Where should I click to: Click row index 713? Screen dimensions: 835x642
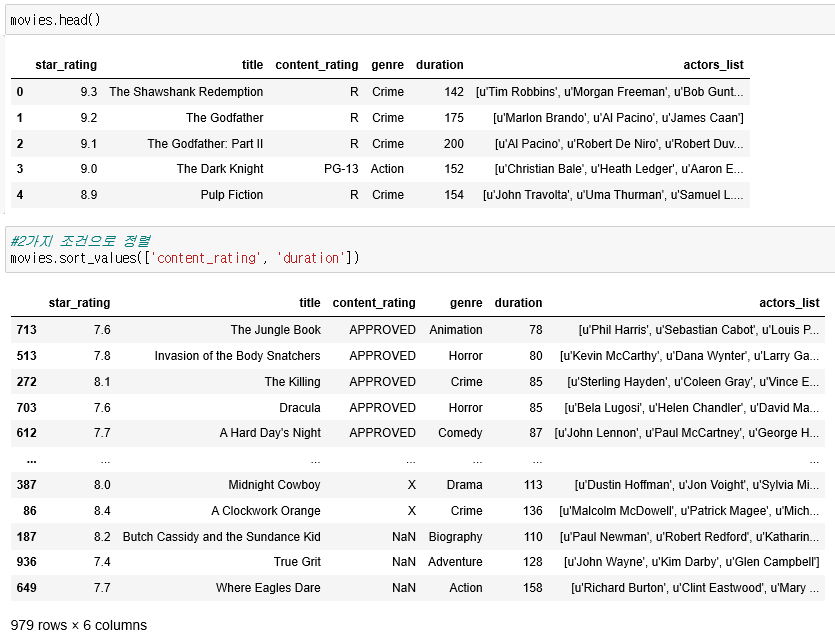(27, 330)
